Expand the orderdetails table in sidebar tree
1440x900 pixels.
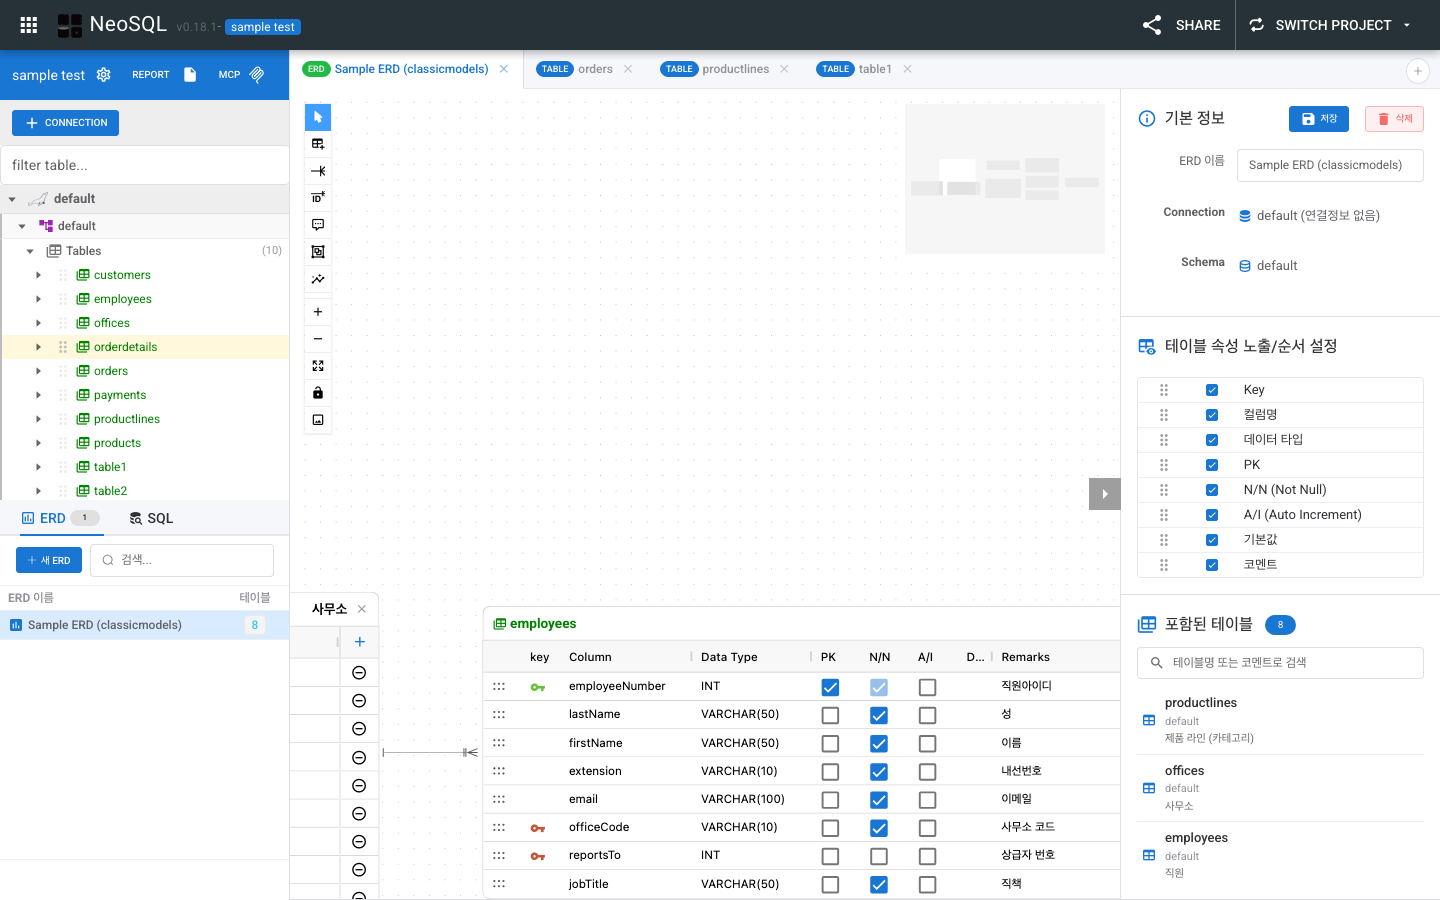tap(38, 346)
